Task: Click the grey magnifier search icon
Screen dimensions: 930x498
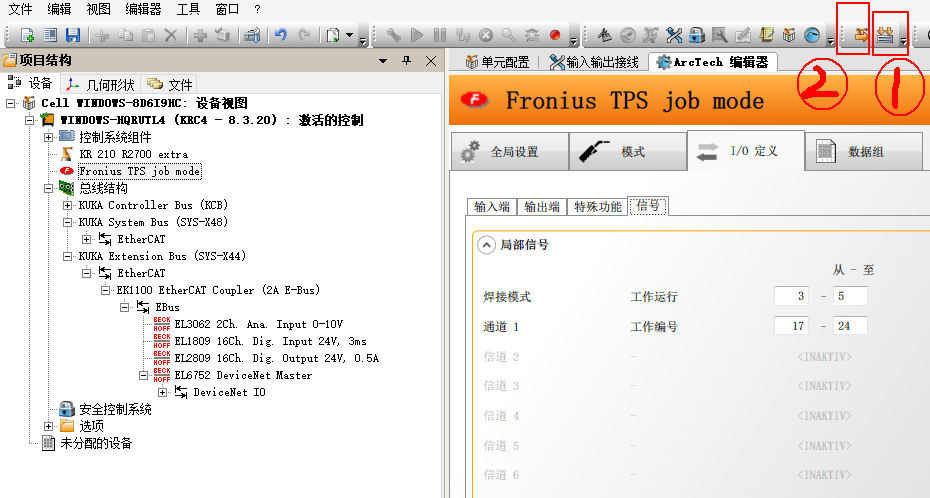Action: pyautogui.click(x=509, y=36)
